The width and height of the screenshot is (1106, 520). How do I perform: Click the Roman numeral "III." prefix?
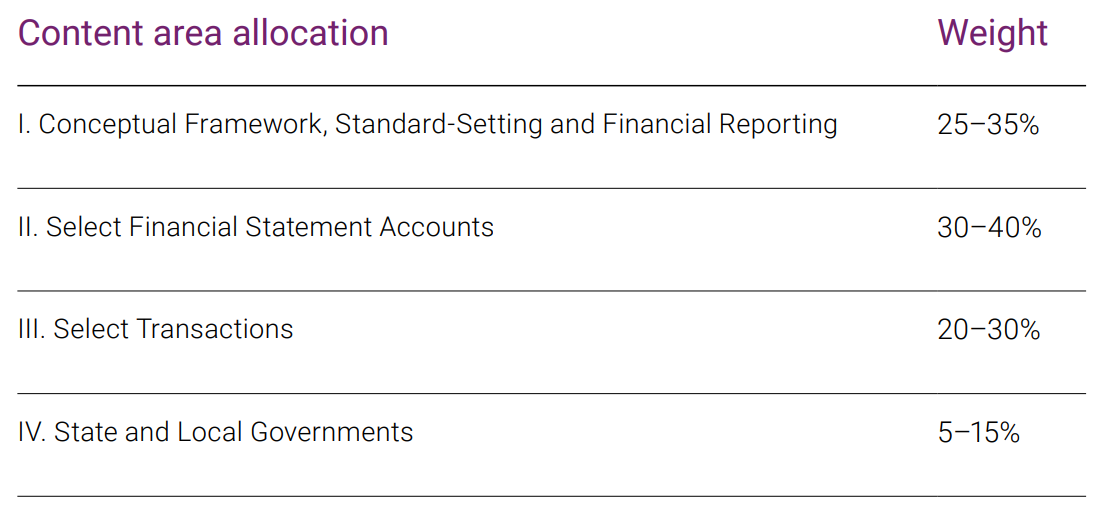point(32,329)
